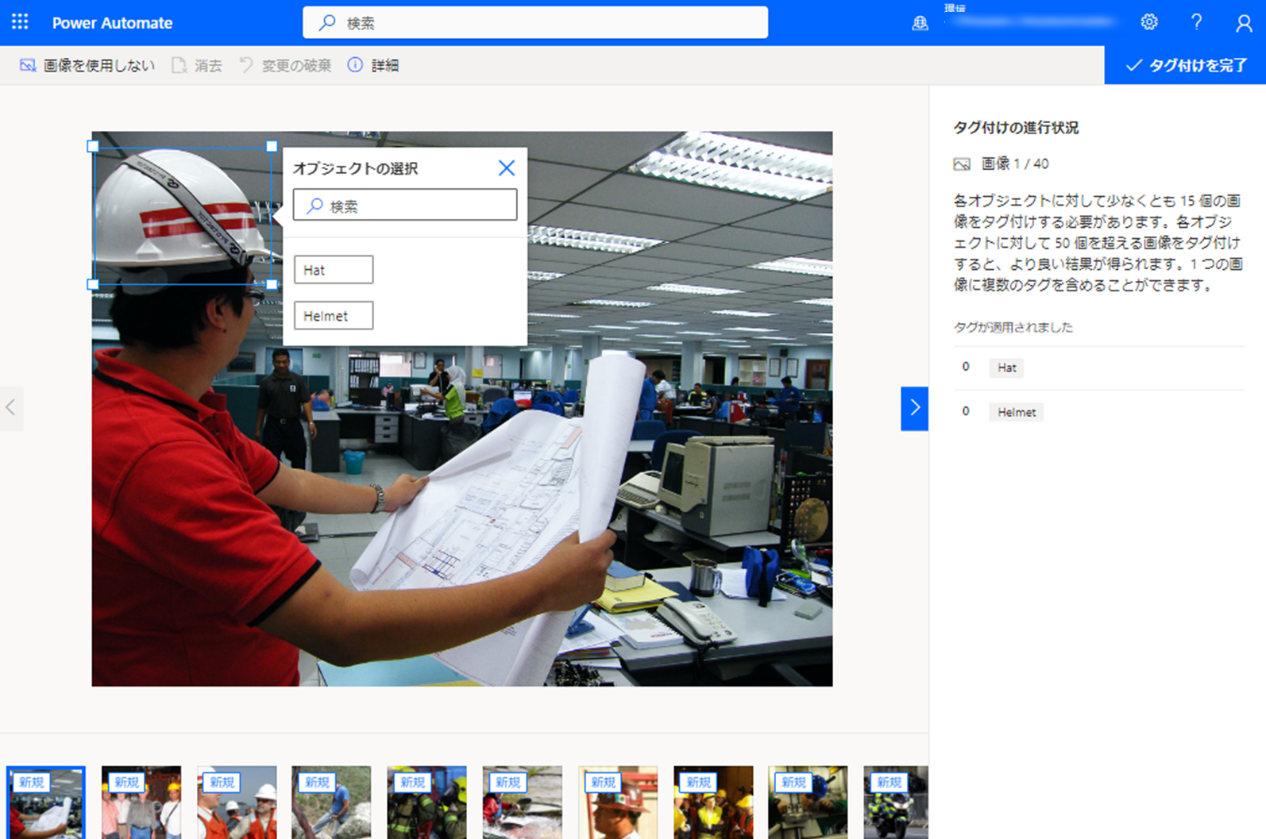This screenshot has height=839, width=1266.
Task: Focus the top 検索 search box
Action: point(535,22)
